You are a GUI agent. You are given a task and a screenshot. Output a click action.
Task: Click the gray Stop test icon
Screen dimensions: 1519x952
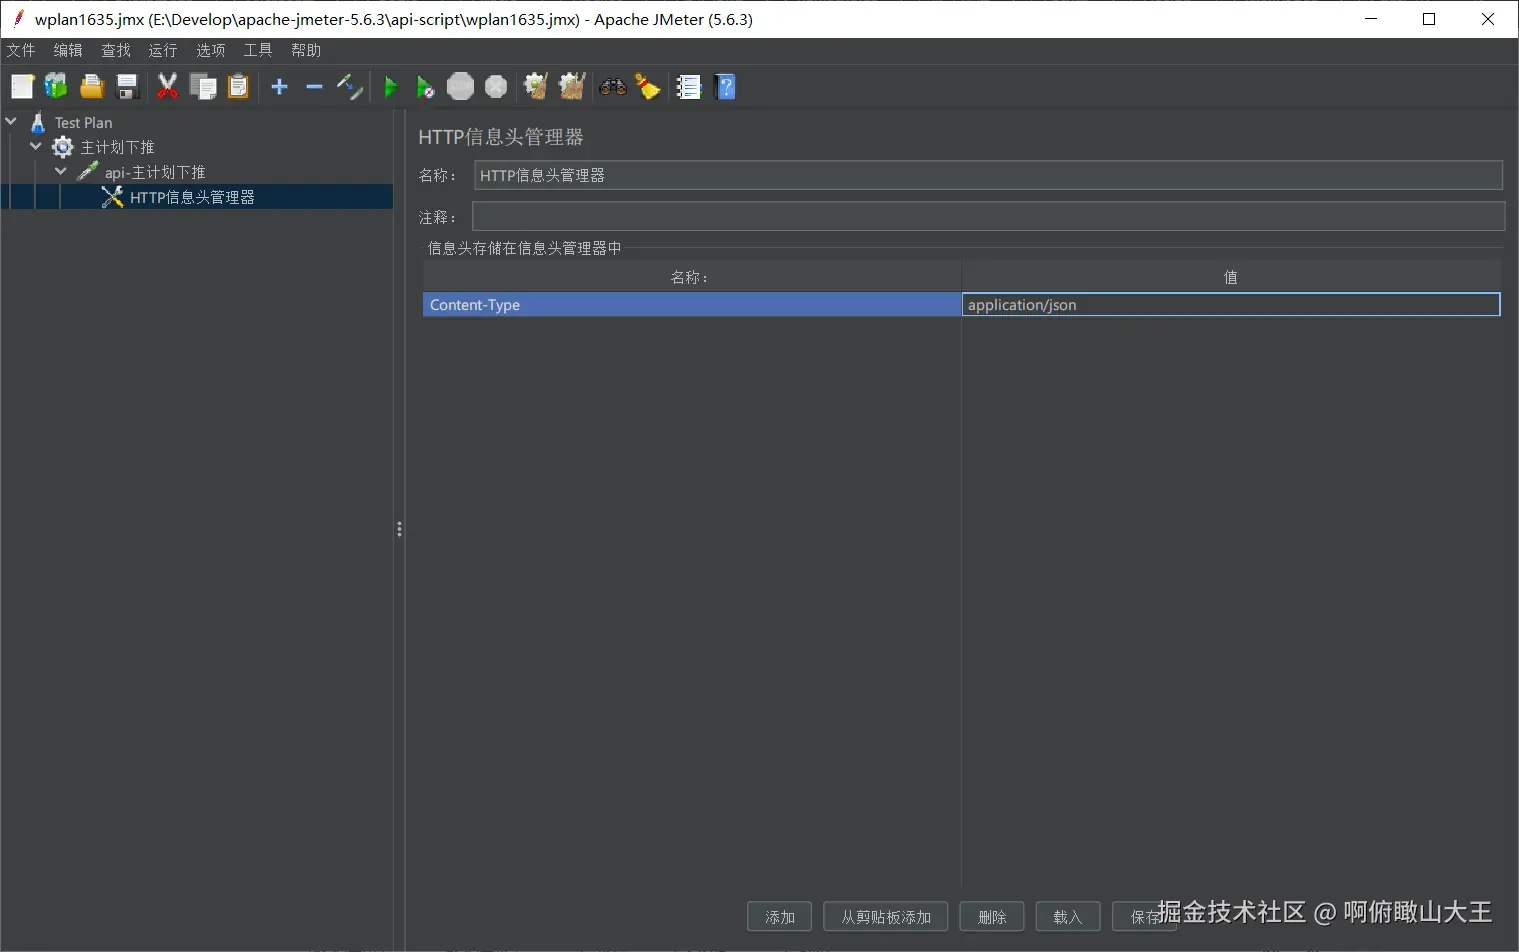coord(460,87)
